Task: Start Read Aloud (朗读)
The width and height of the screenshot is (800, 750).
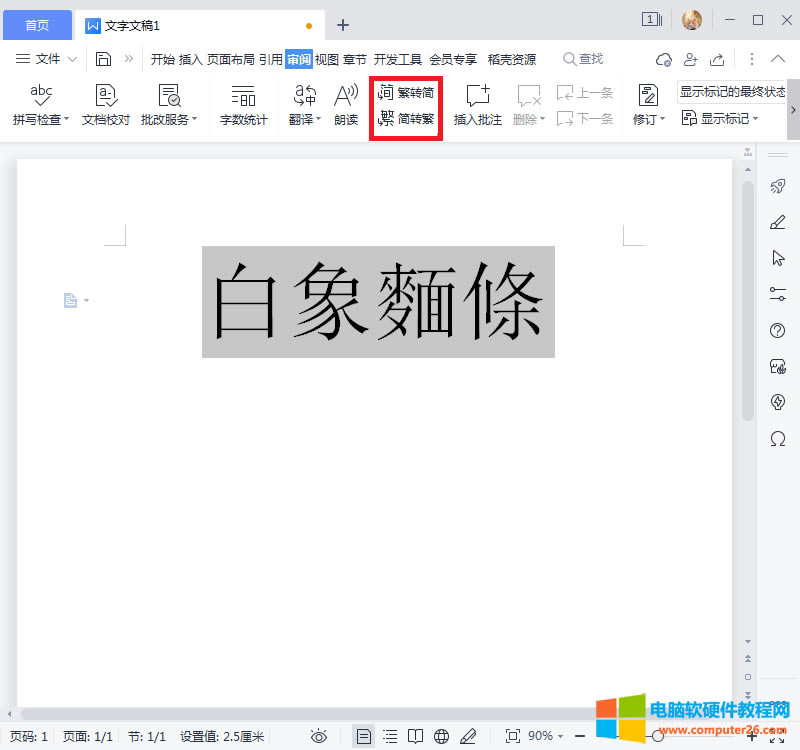Action: pyautogui.click(x=345, y=105)
